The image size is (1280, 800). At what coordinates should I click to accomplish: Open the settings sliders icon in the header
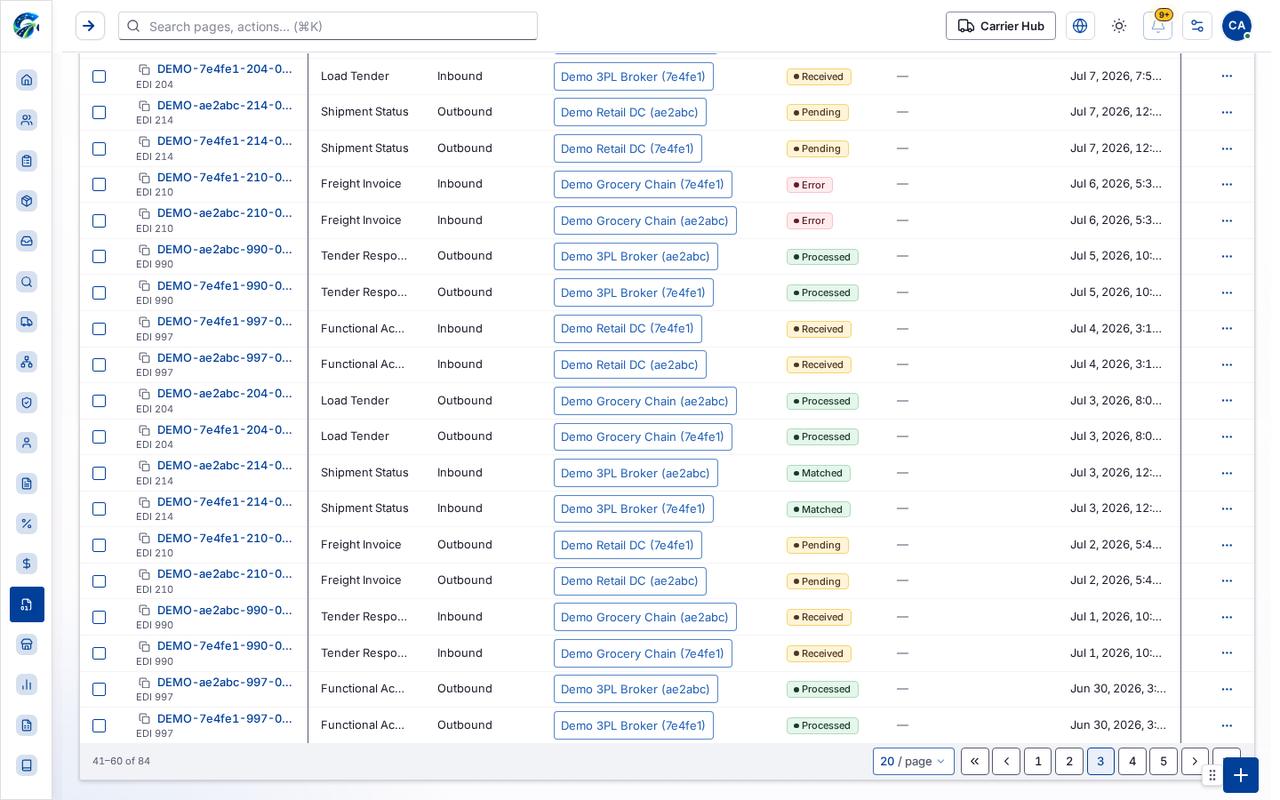1197,26
